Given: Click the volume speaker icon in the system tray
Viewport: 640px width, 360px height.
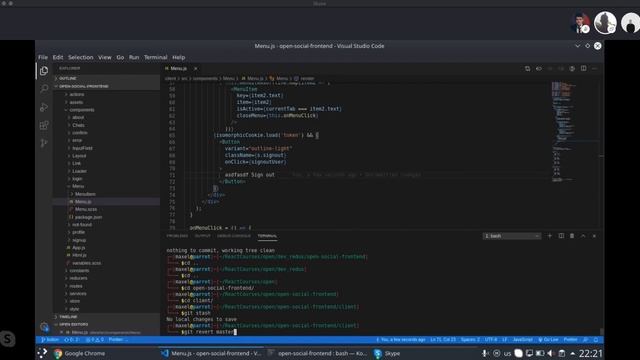Looking at the screenshot, I should (550, 353).
